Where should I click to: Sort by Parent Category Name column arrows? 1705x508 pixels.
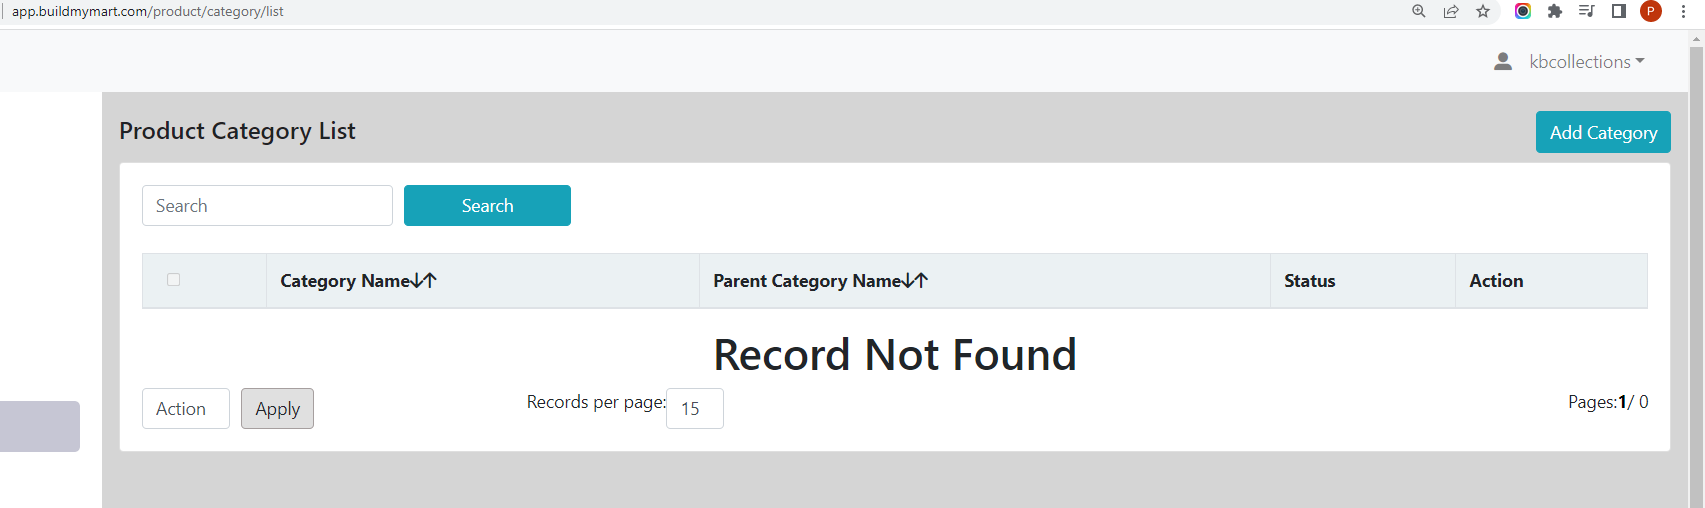[x=916, y=281]
